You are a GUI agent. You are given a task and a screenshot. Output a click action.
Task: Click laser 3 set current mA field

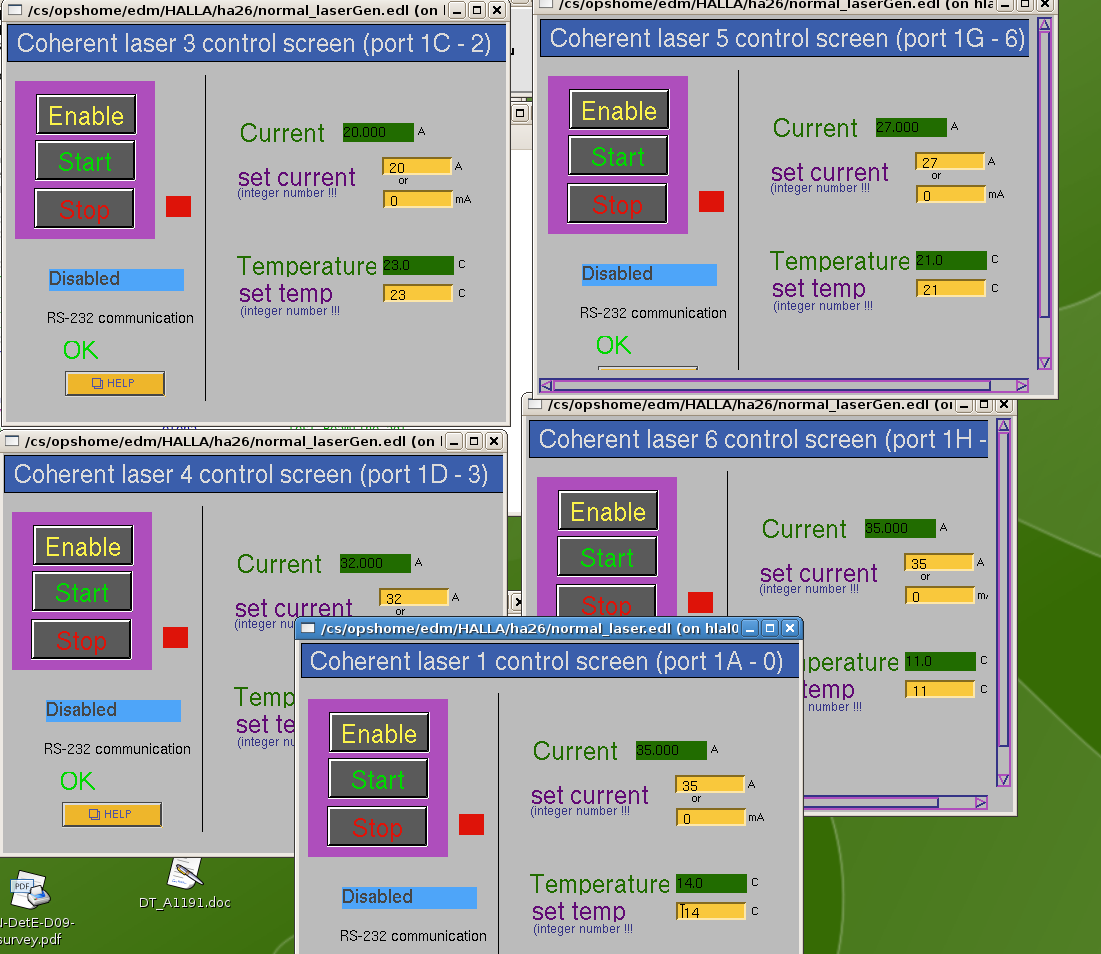[x=417, y=200]
